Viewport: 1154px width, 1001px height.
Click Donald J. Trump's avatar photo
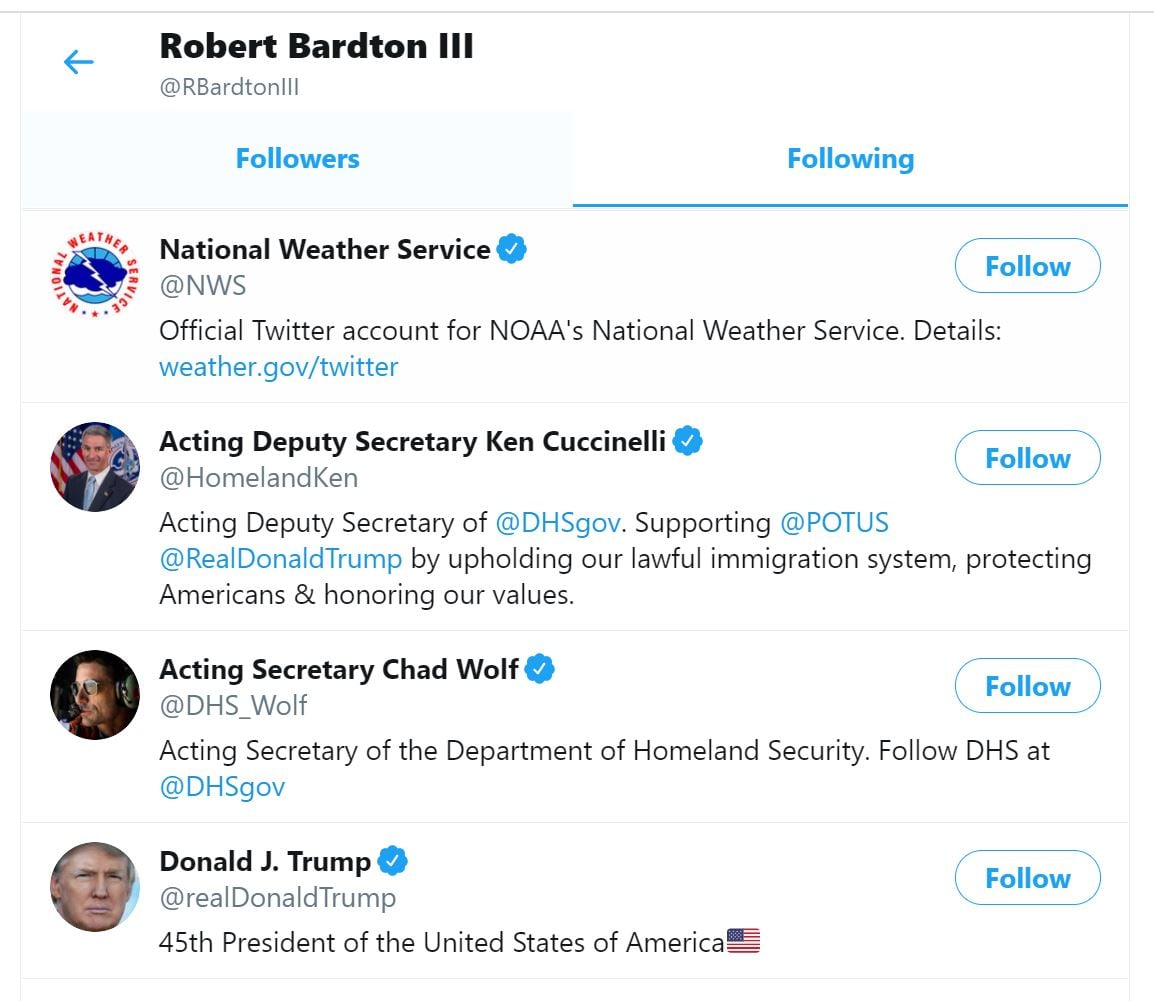click(95, 887)
